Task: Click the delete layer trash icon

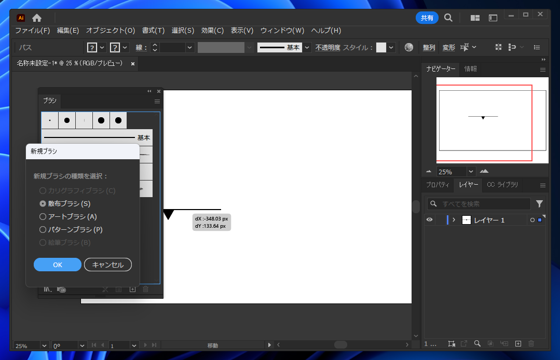Action: (x=531, y=344)
